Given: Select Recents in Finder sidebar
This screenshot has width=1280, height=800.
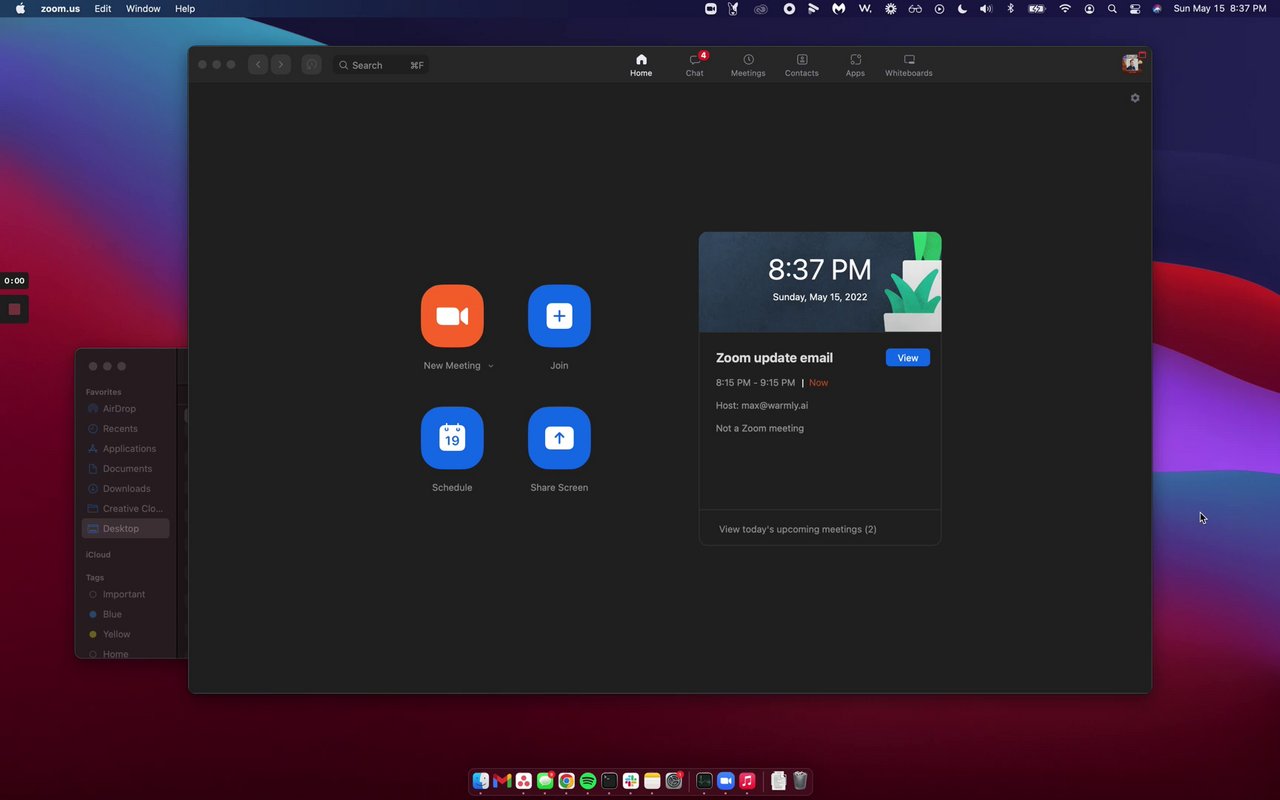Looking at the screenshot, I should coord(126,429).
